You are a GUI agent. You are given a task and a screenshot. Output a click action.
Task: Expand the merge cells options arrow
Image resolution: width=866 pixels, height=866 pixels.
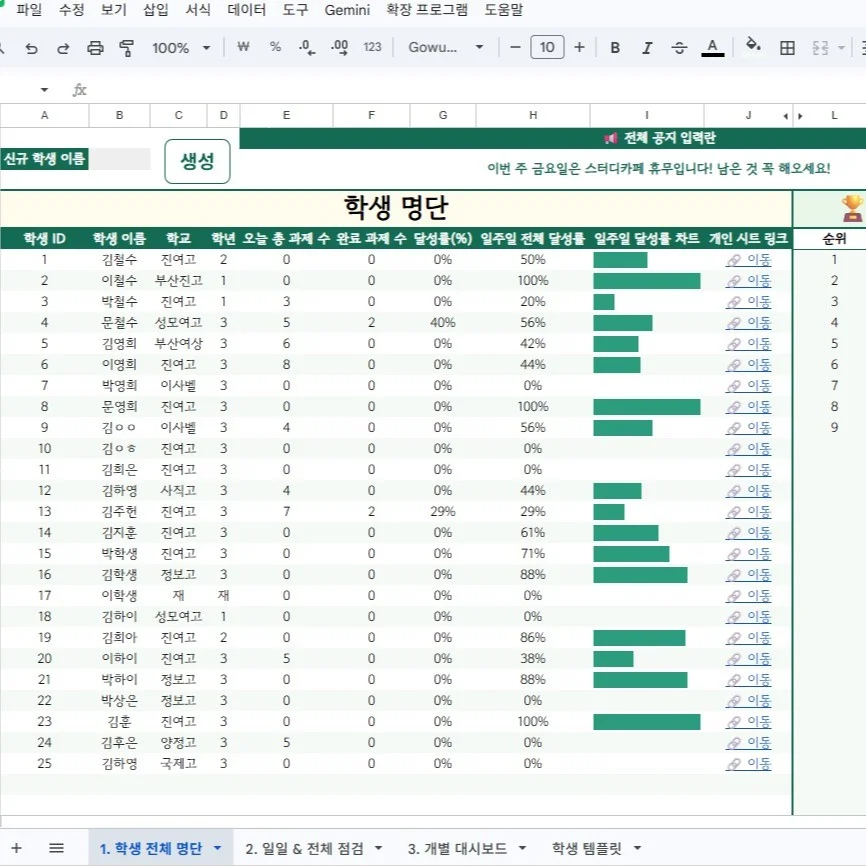tap(841, 48)
